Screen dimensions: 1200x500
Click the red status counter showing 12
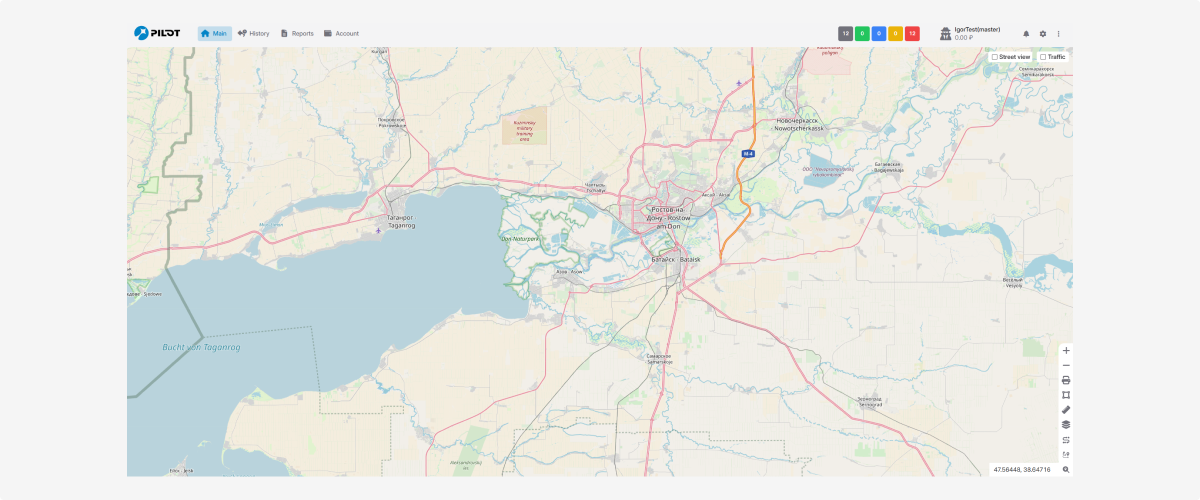point(912,34)
